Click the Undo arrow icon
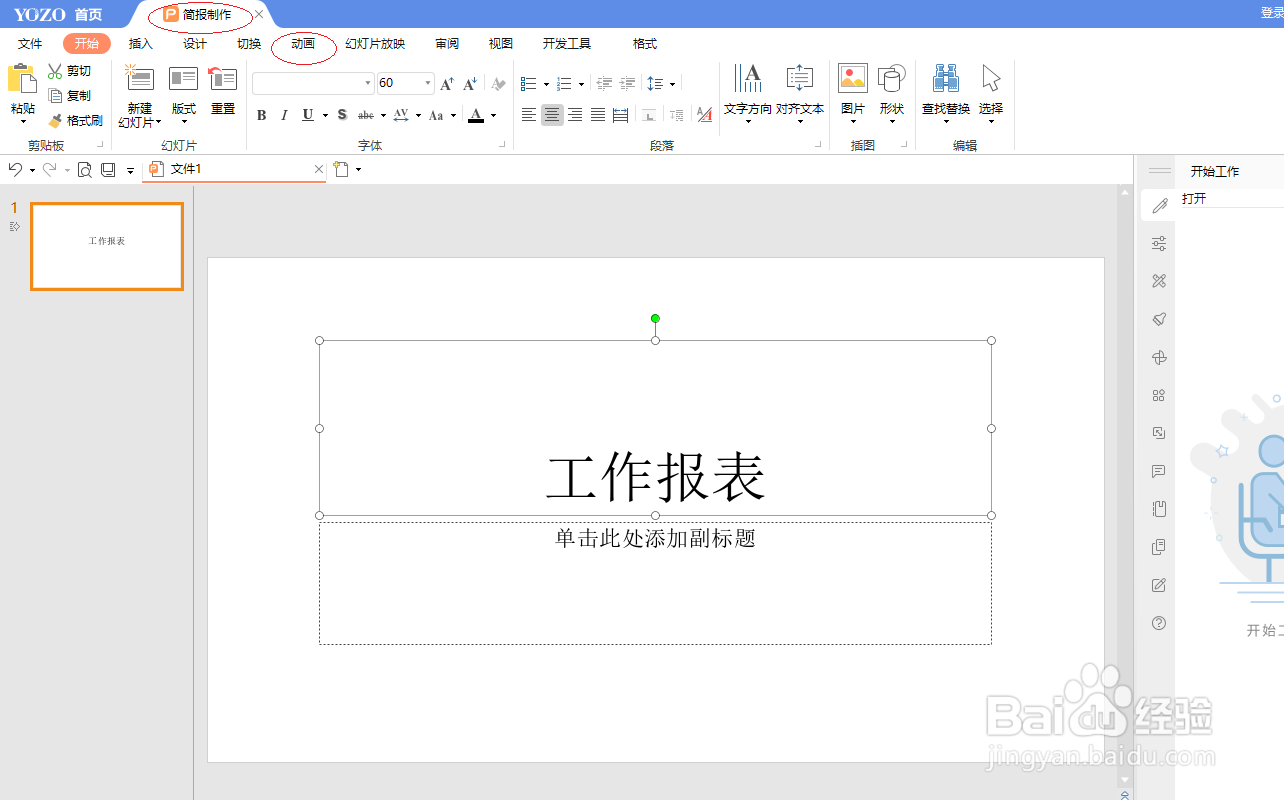 click(15, 170)
